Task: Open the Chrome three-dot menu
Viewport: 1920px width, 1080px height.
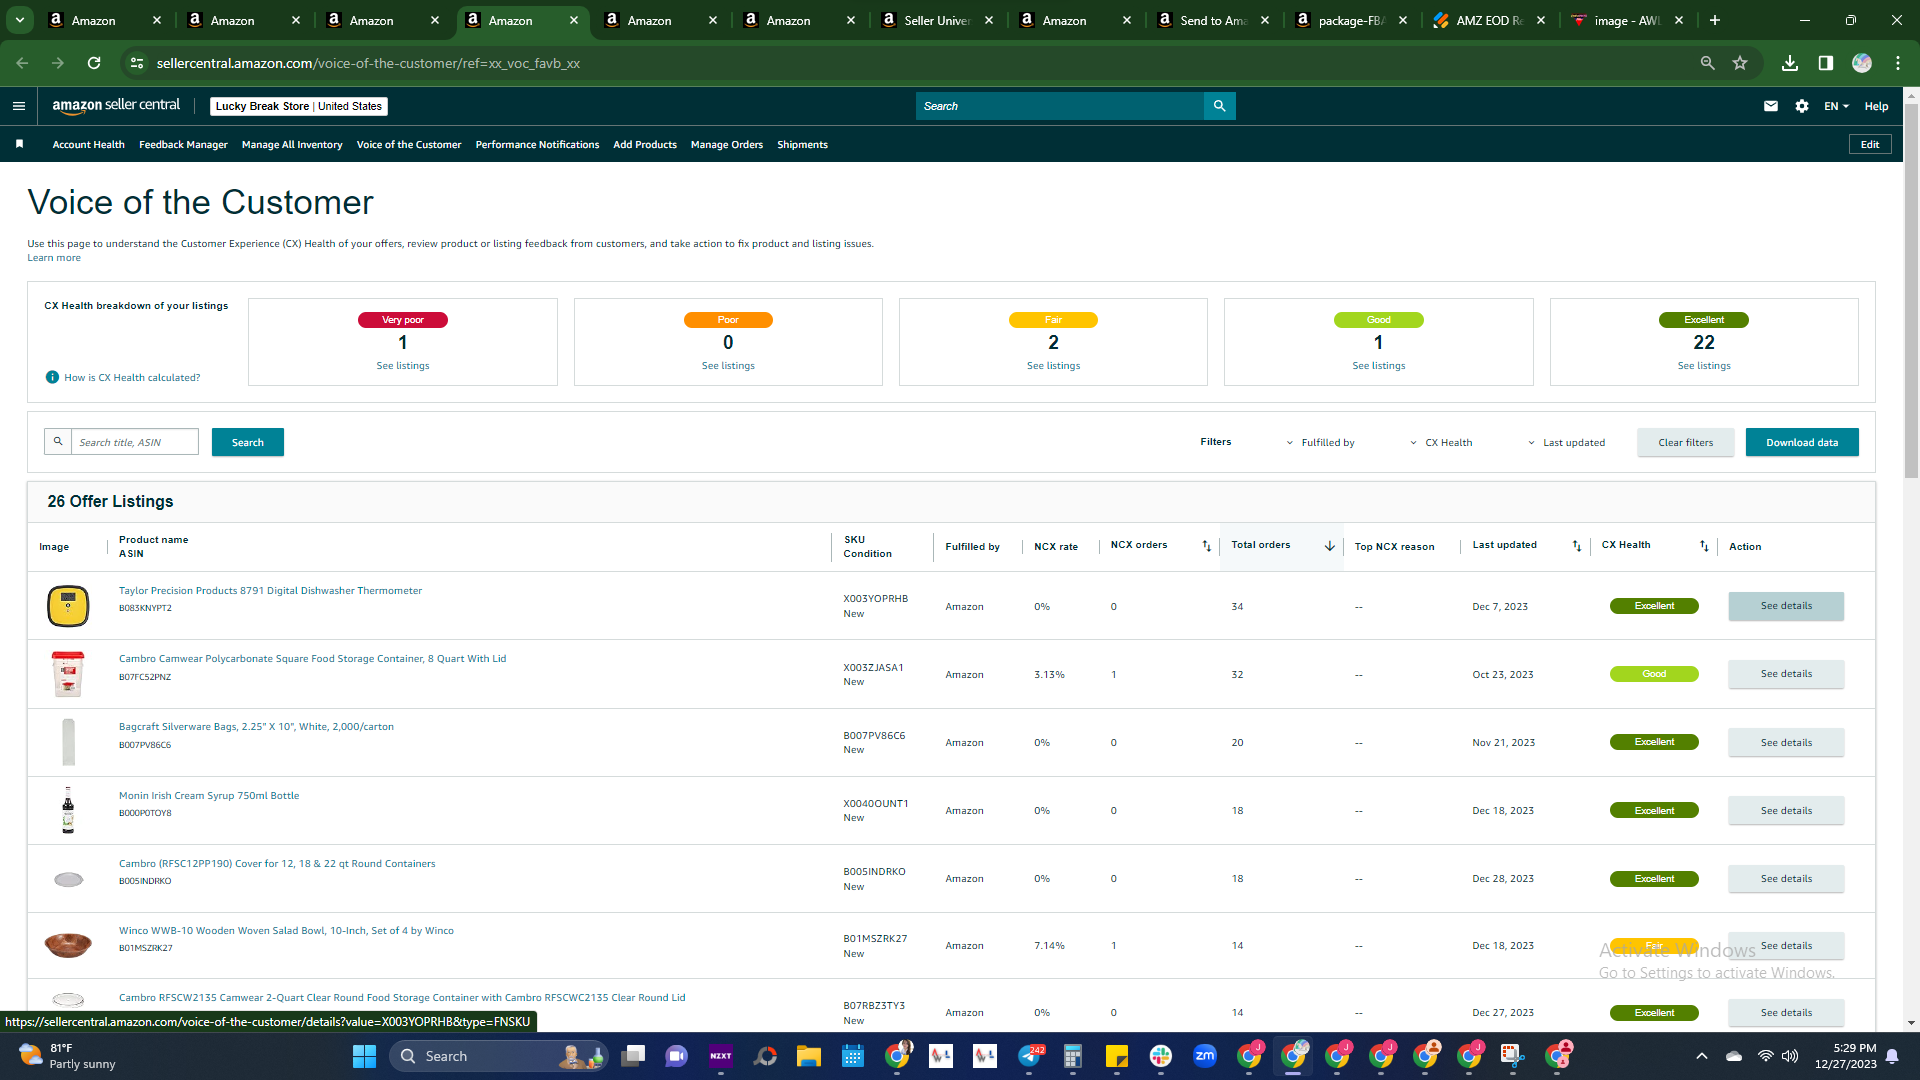Action: click(1898, 63)
